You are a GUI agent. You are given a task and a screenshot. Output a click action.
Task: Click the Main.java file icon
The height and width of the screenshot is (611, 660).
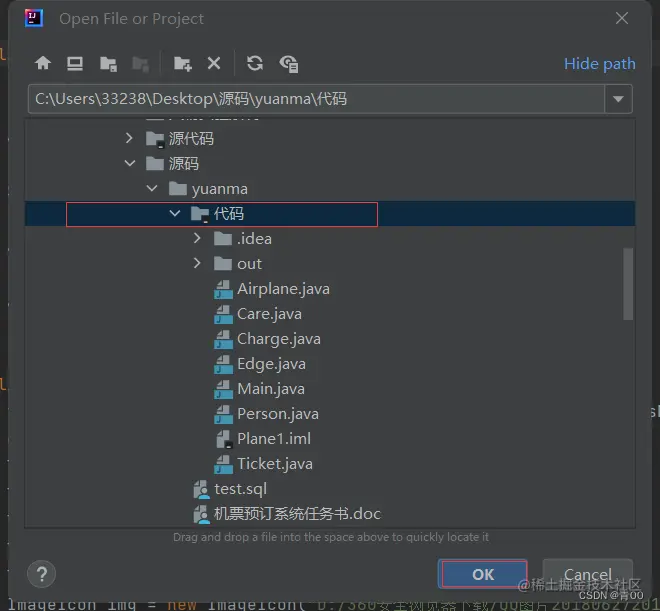[x=223, y=389]
